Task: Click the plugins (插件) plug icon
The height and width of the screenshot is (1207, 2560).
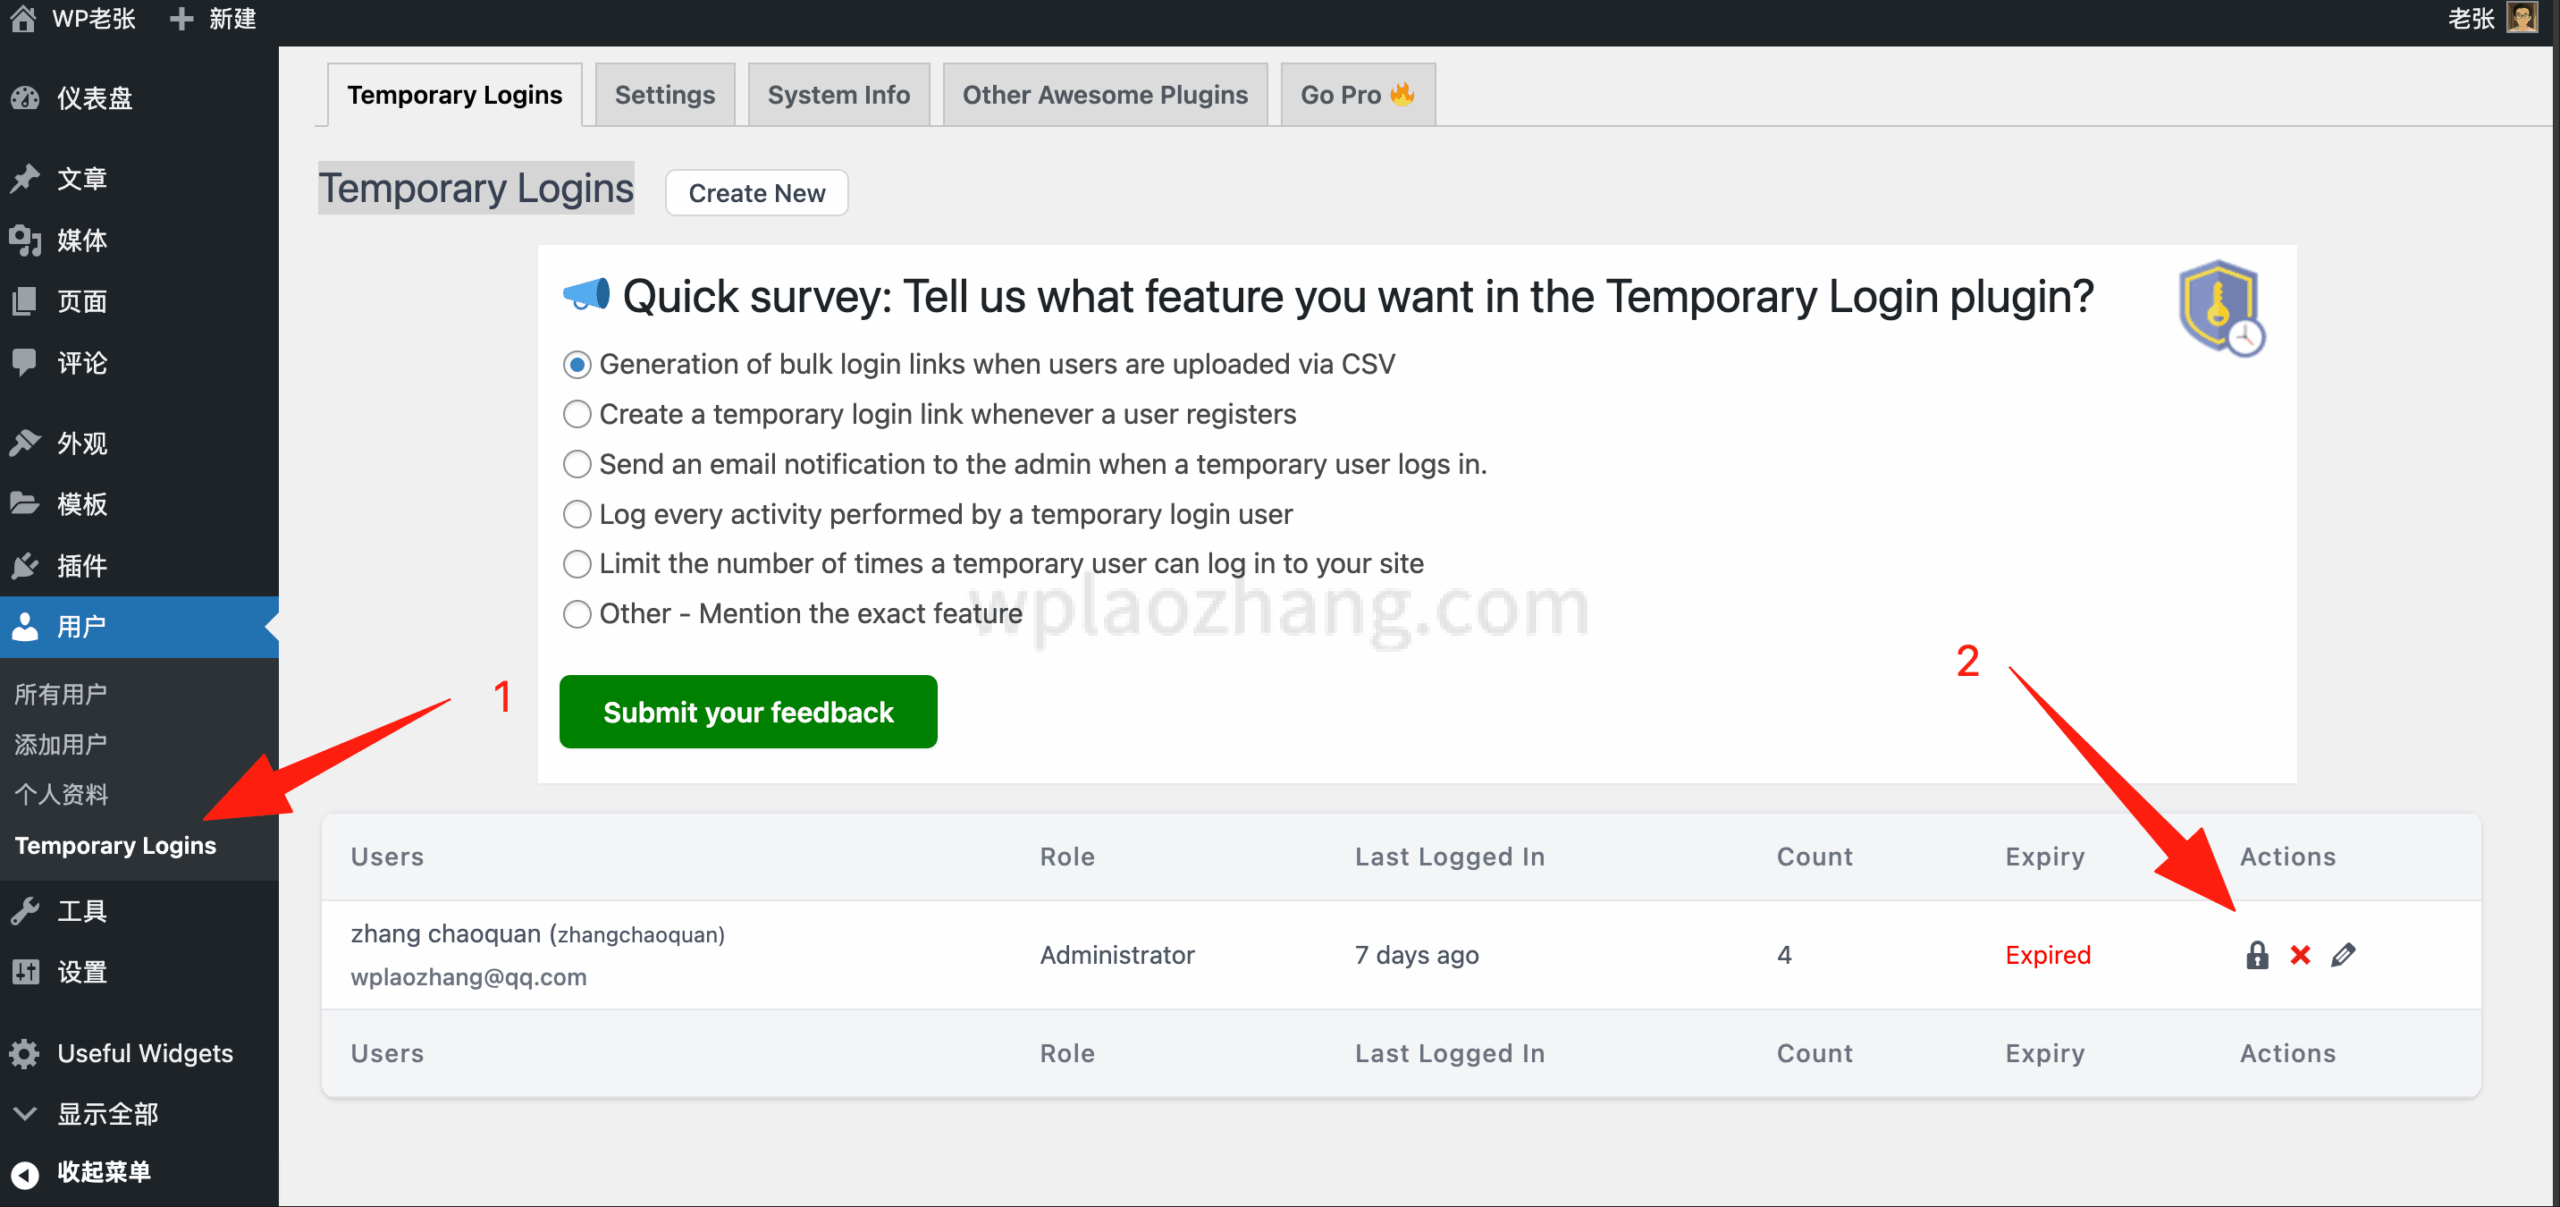Action: pyautogui.click(x=25, y=566)
